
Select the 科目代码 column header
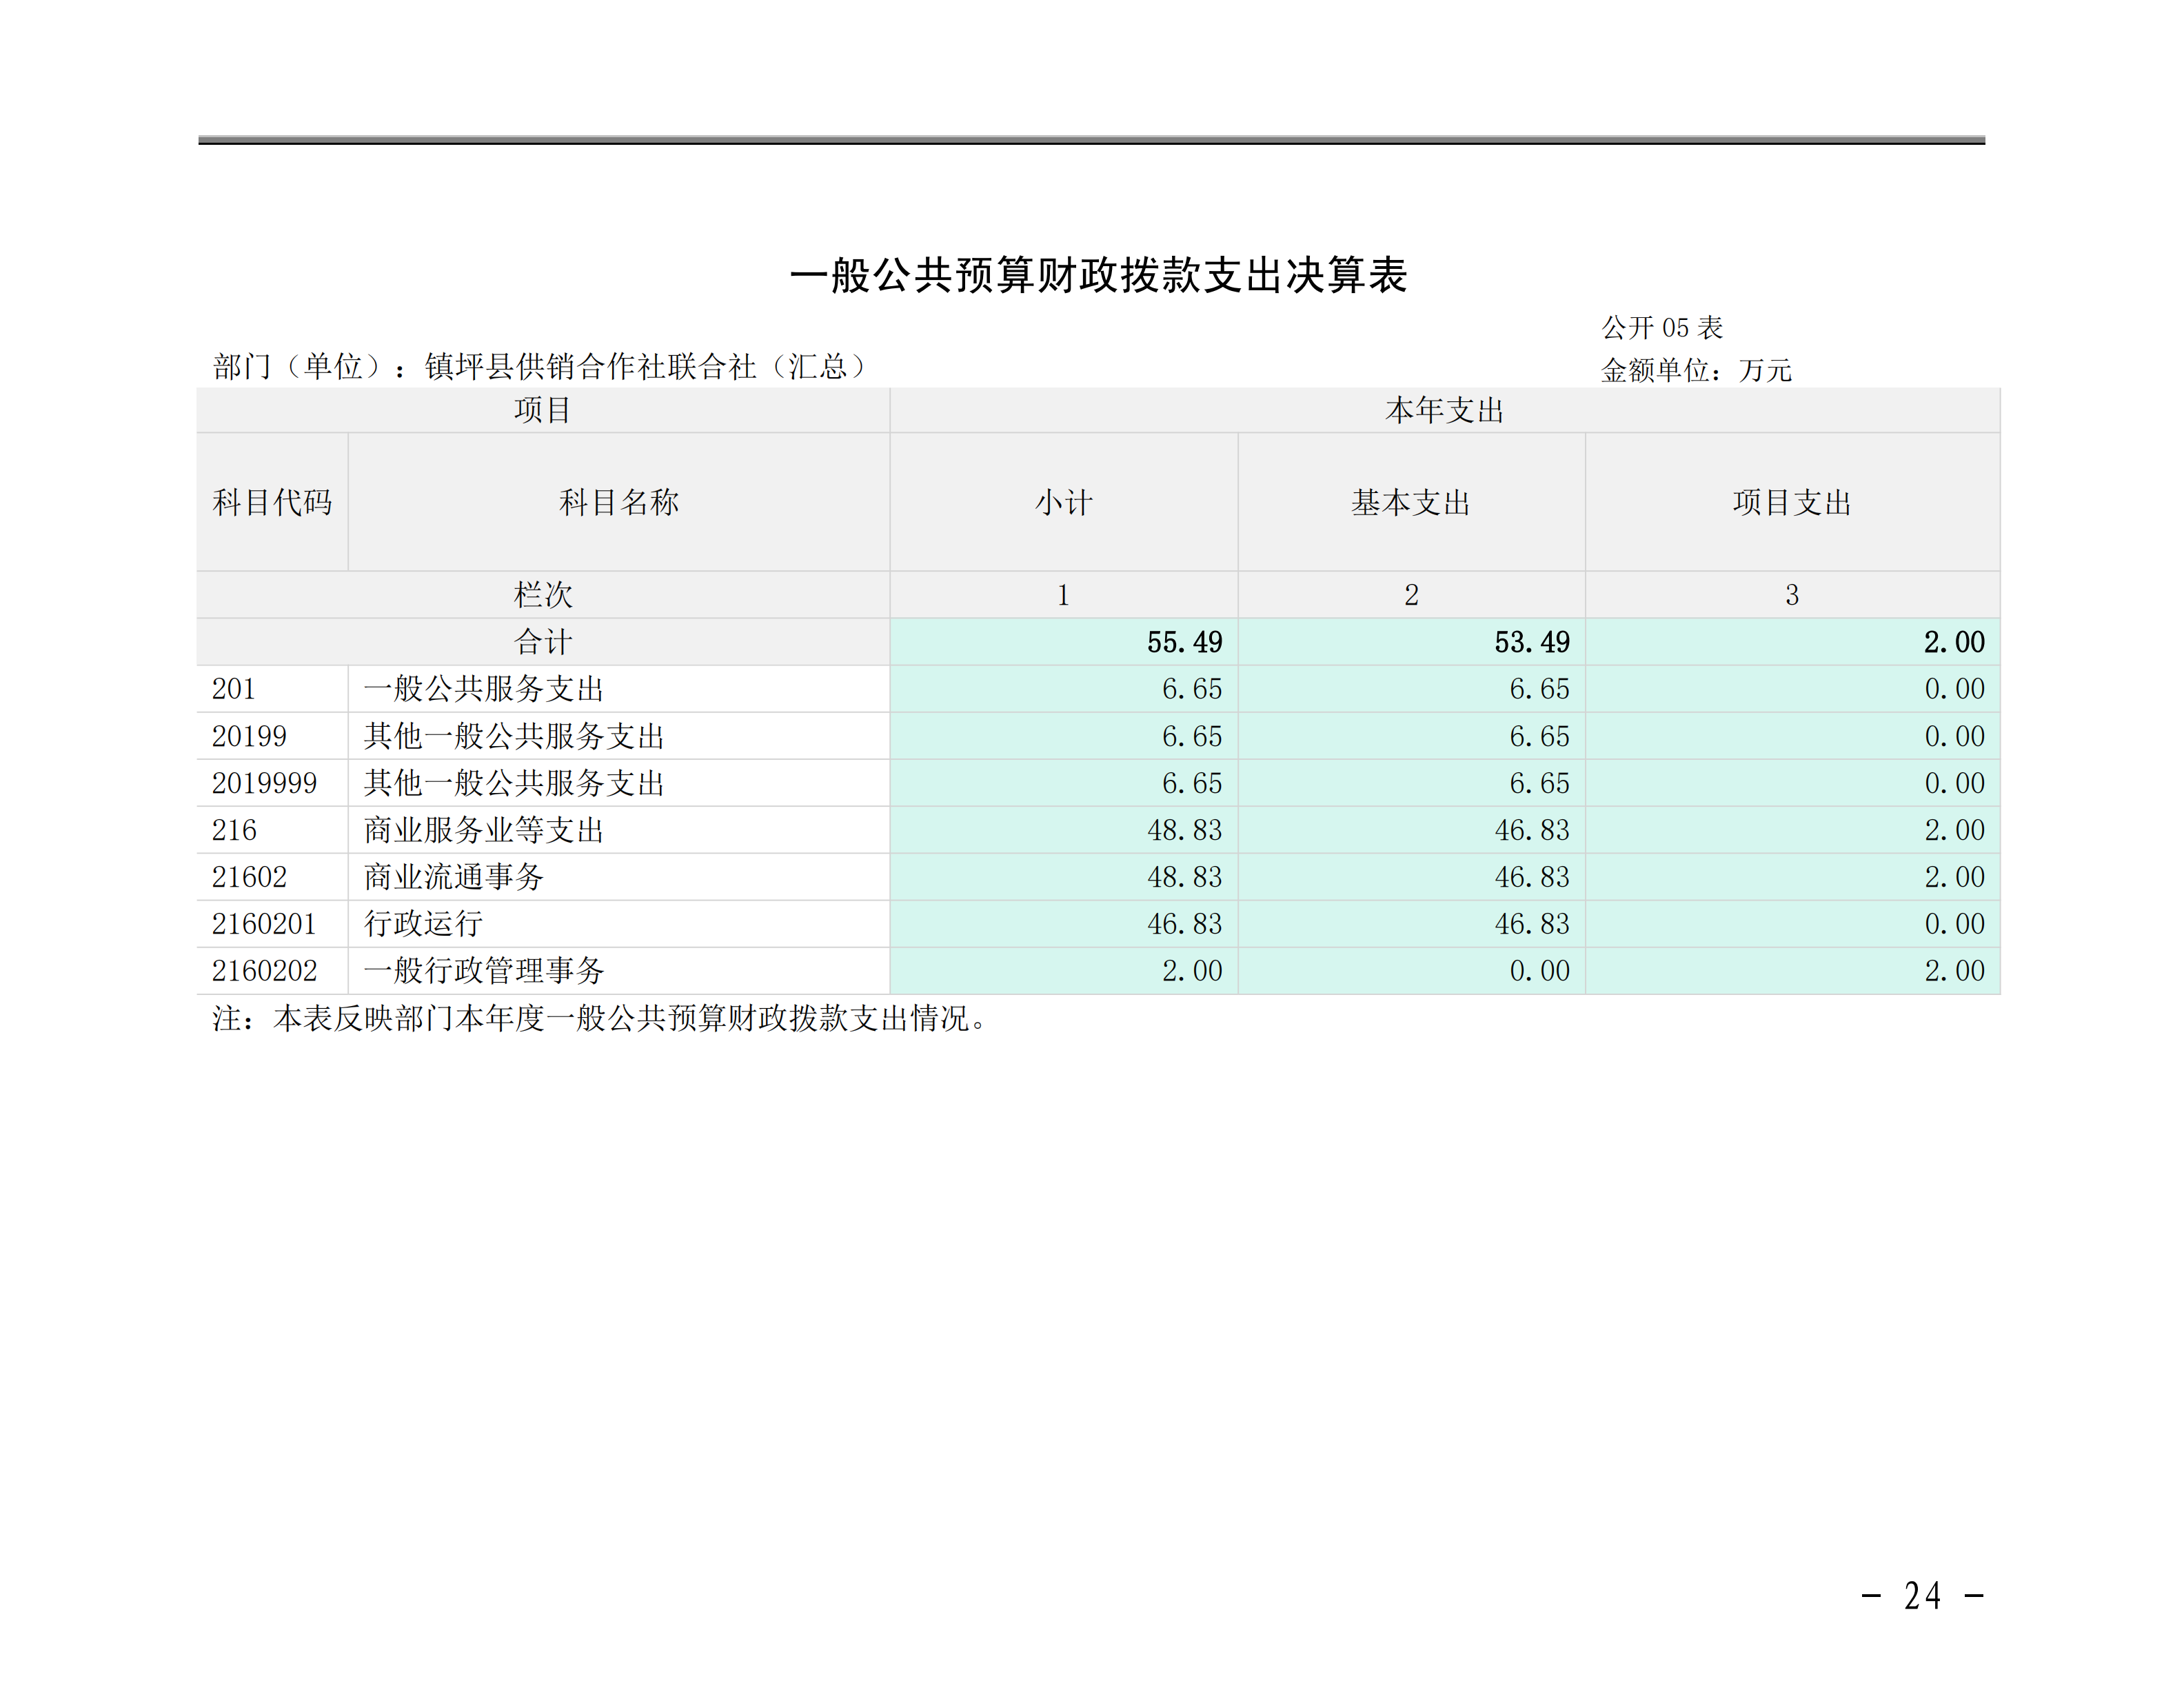tap(272, 502)
